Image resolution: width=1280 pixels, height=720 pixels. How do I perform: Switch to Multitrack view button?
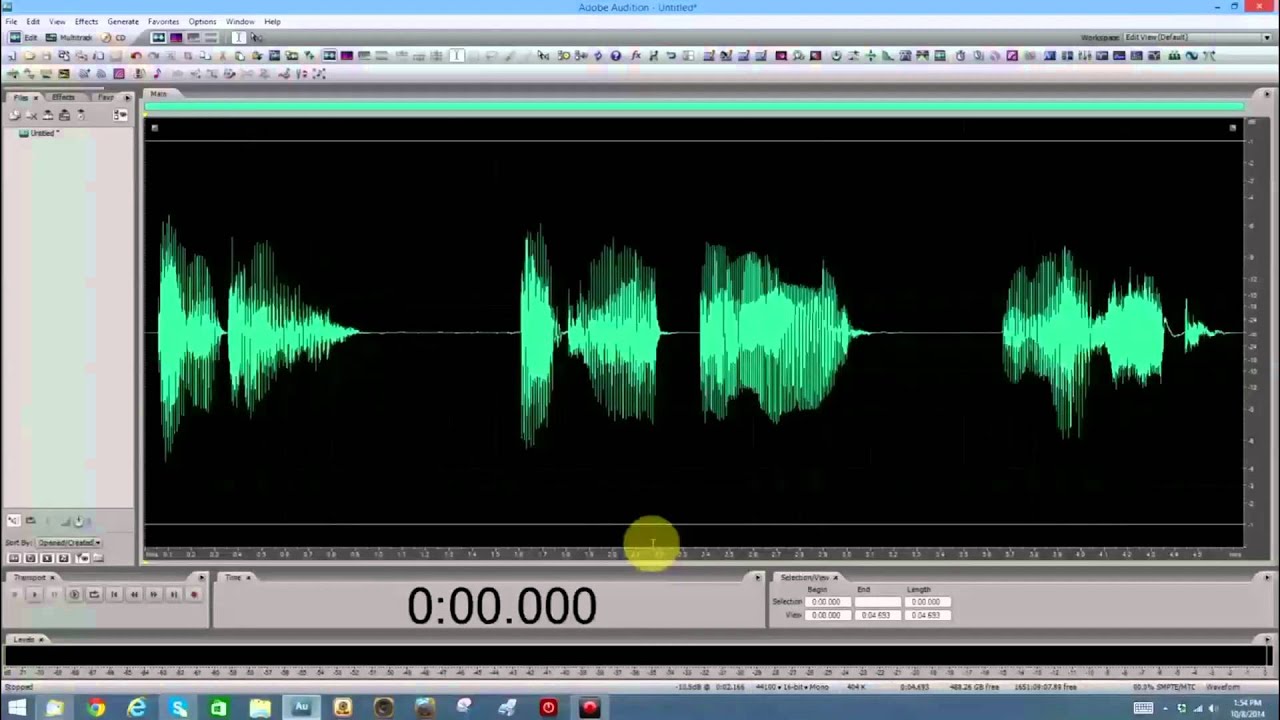tap(70, 37)
